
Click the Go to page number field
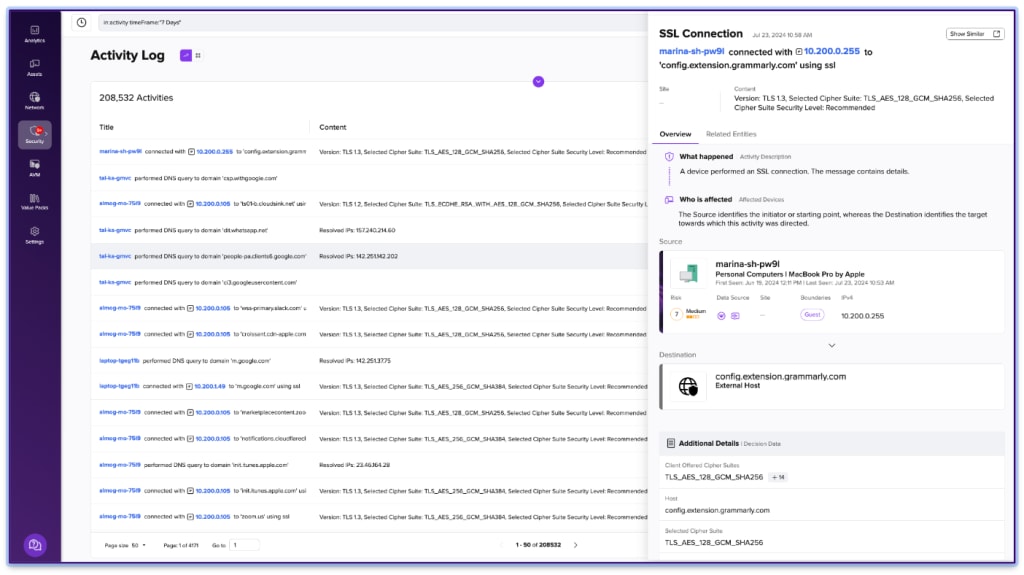click(244, 545)
